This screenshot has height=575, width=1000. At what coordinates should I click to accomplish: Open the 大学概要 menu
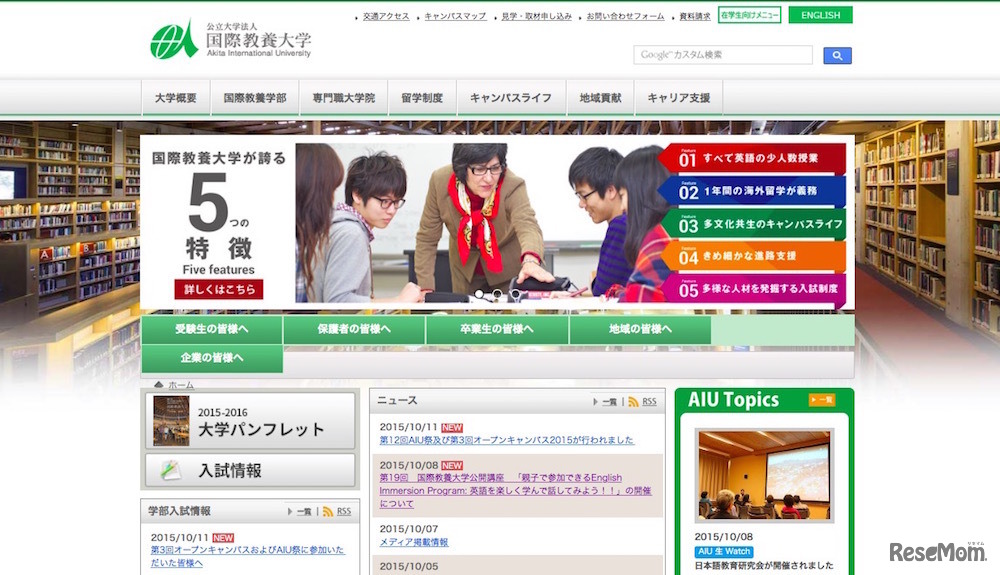175,98
